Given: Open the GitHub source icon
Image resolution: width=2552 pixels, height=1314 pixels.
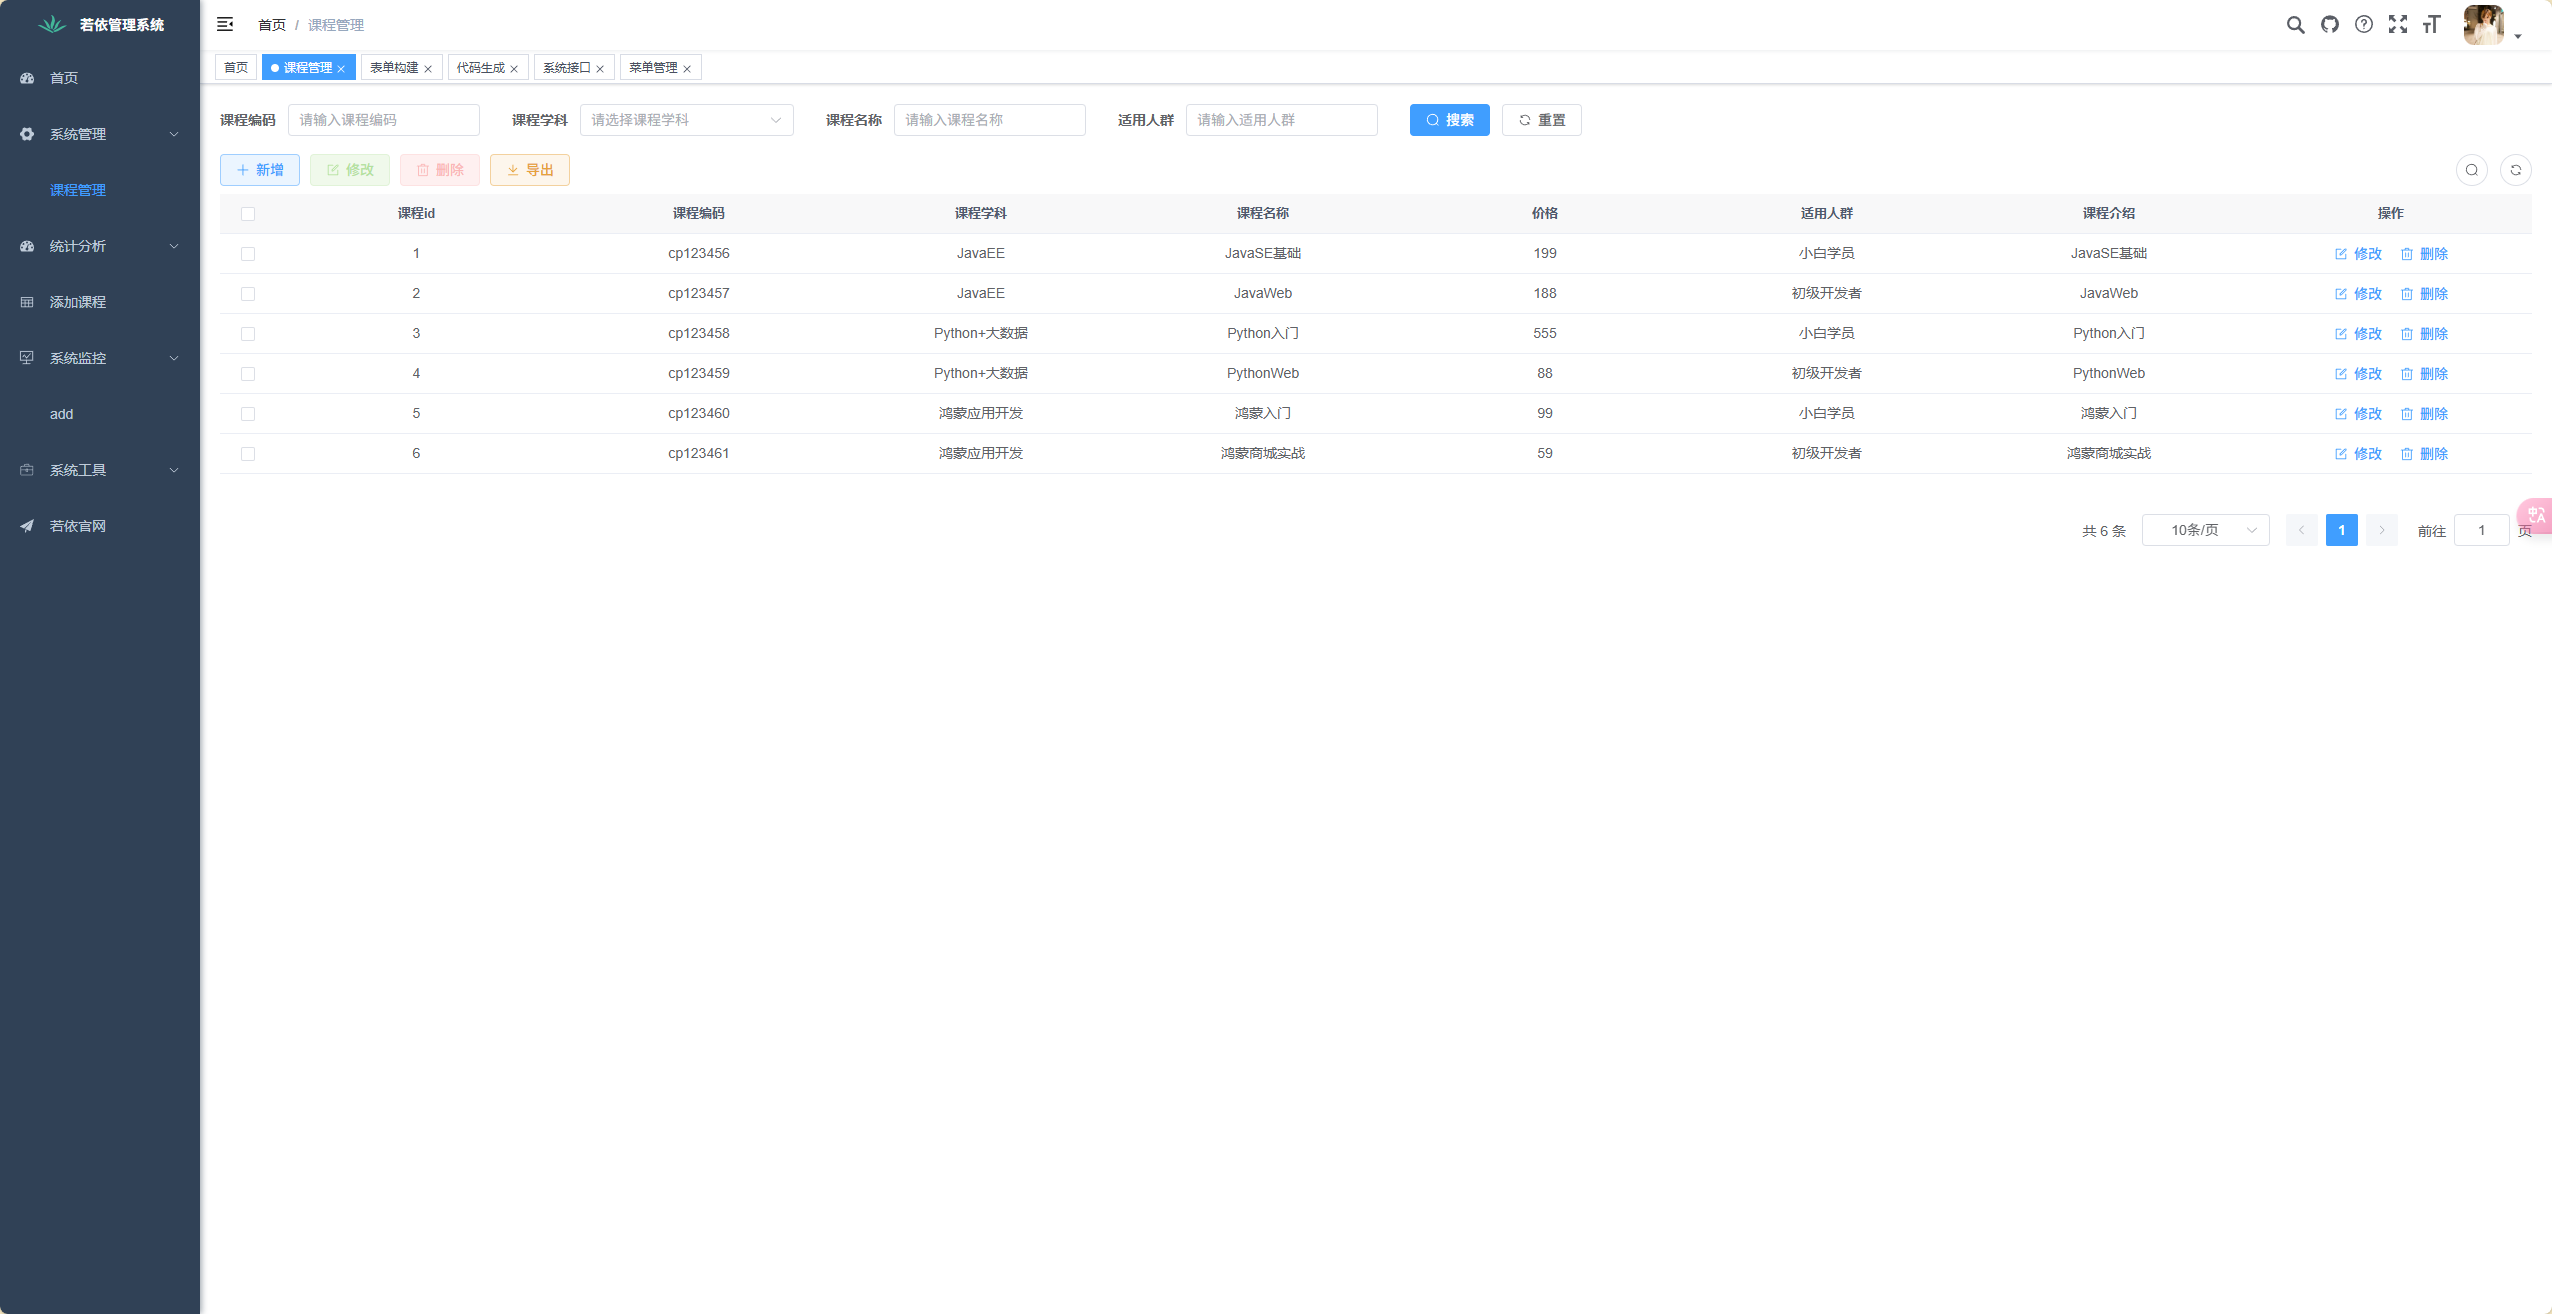Looking at the screenshot, I should coord(2329,25).
